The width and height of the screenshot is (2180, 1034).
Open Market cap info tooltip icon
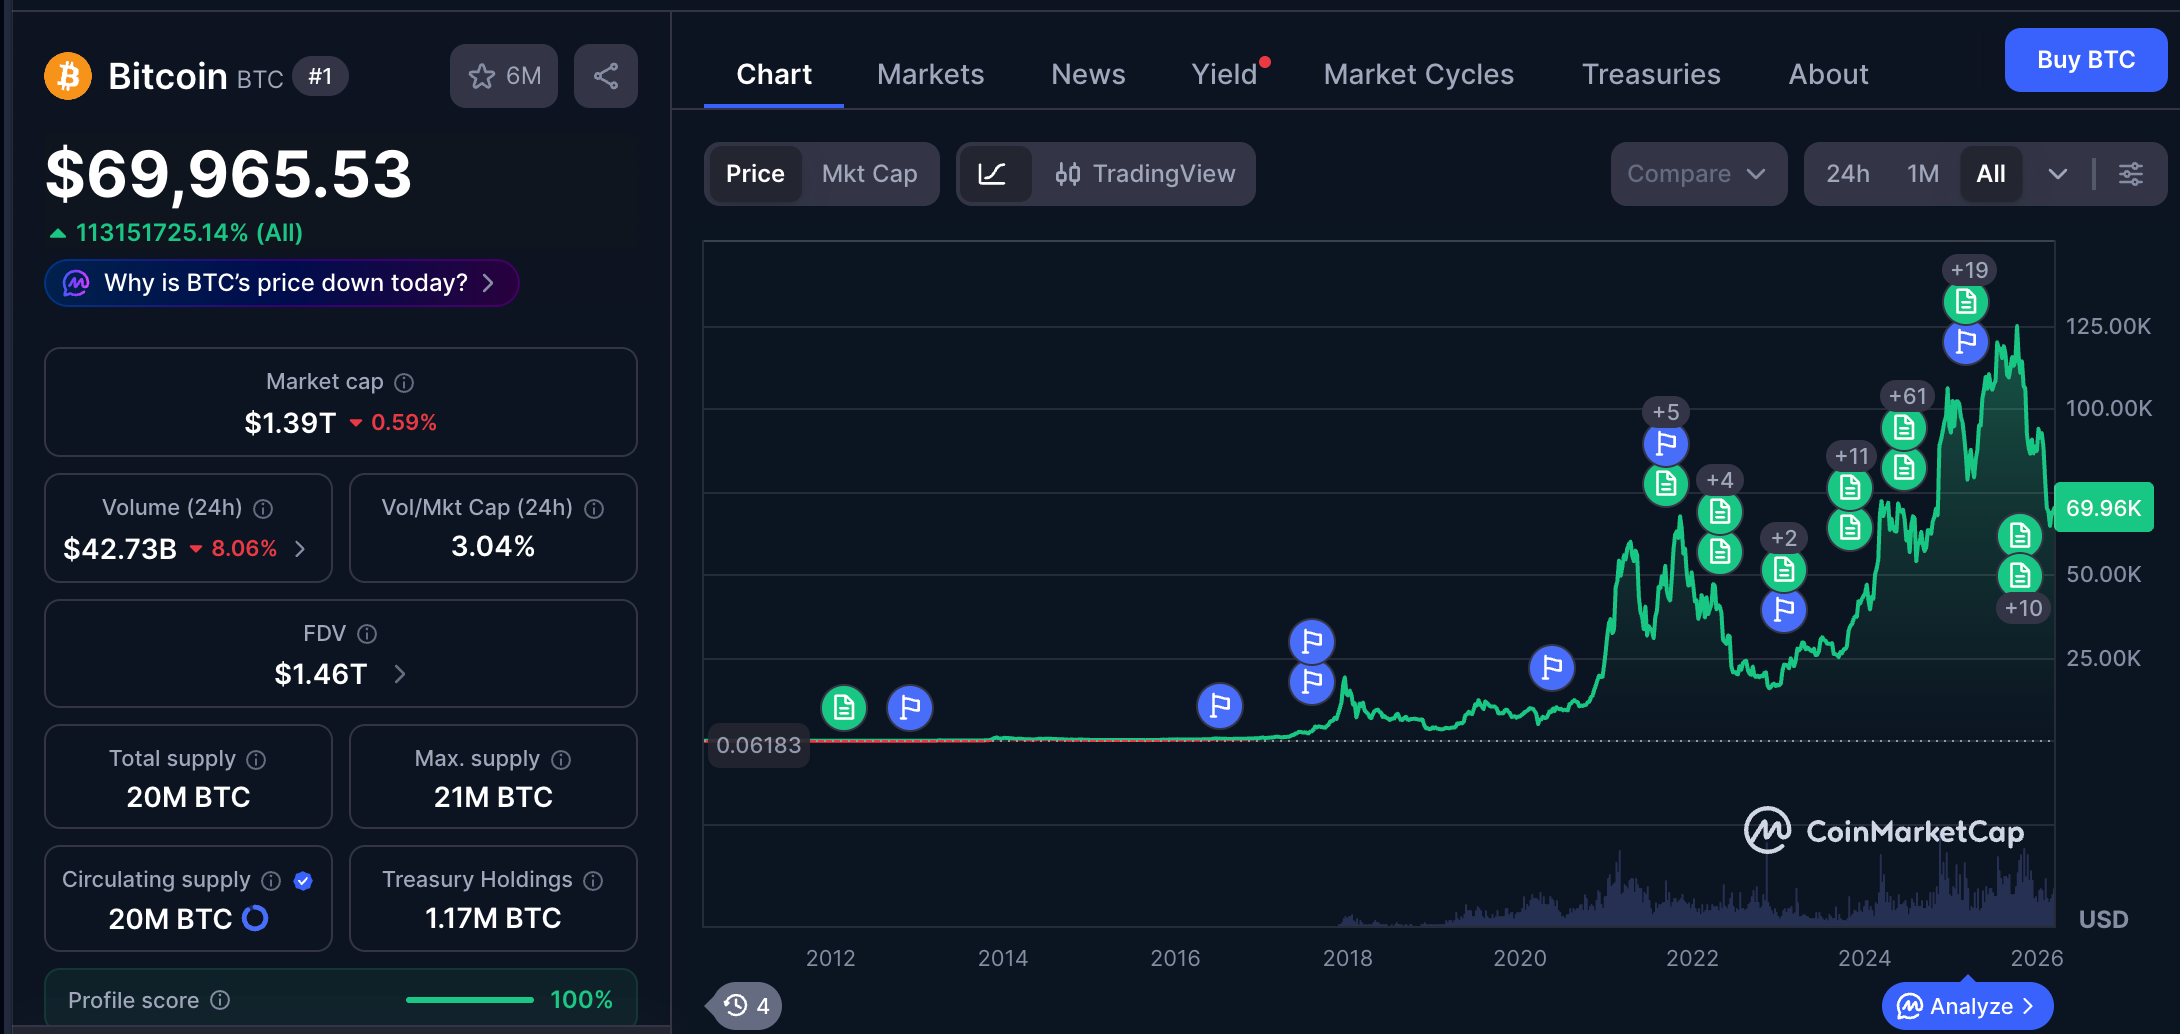click(x=404, y=382)
